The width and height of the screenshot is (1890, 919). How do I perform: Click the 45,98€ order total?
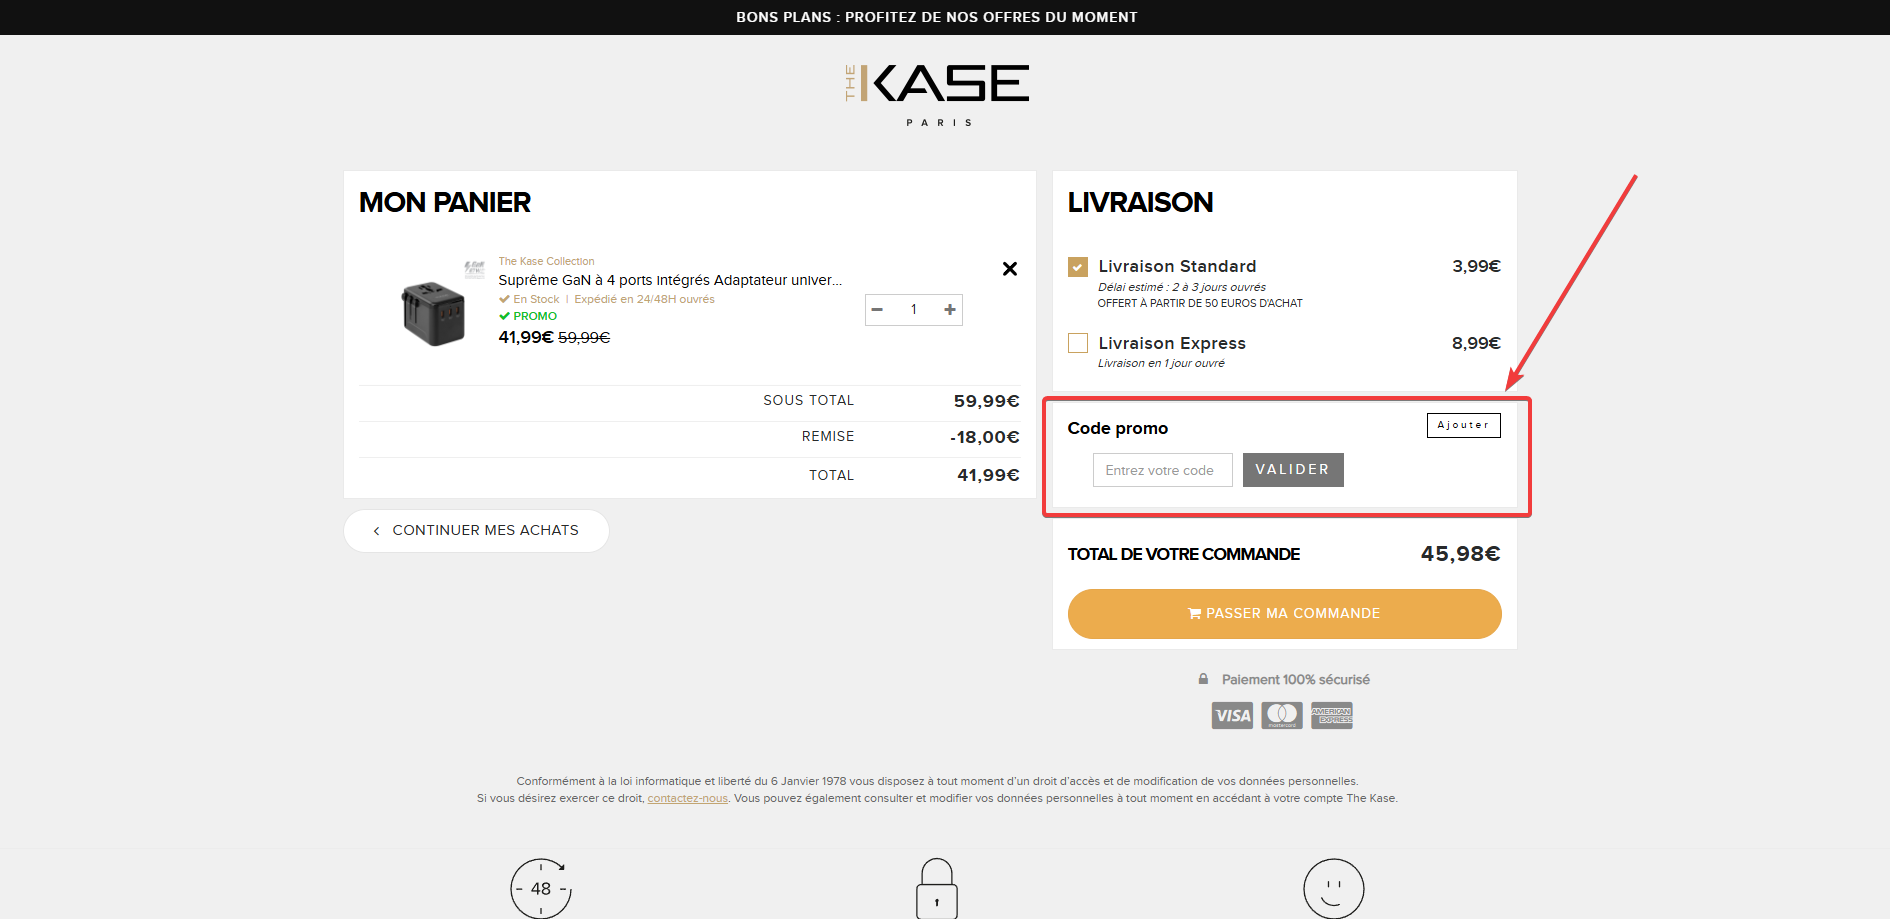click(1461, 554)
